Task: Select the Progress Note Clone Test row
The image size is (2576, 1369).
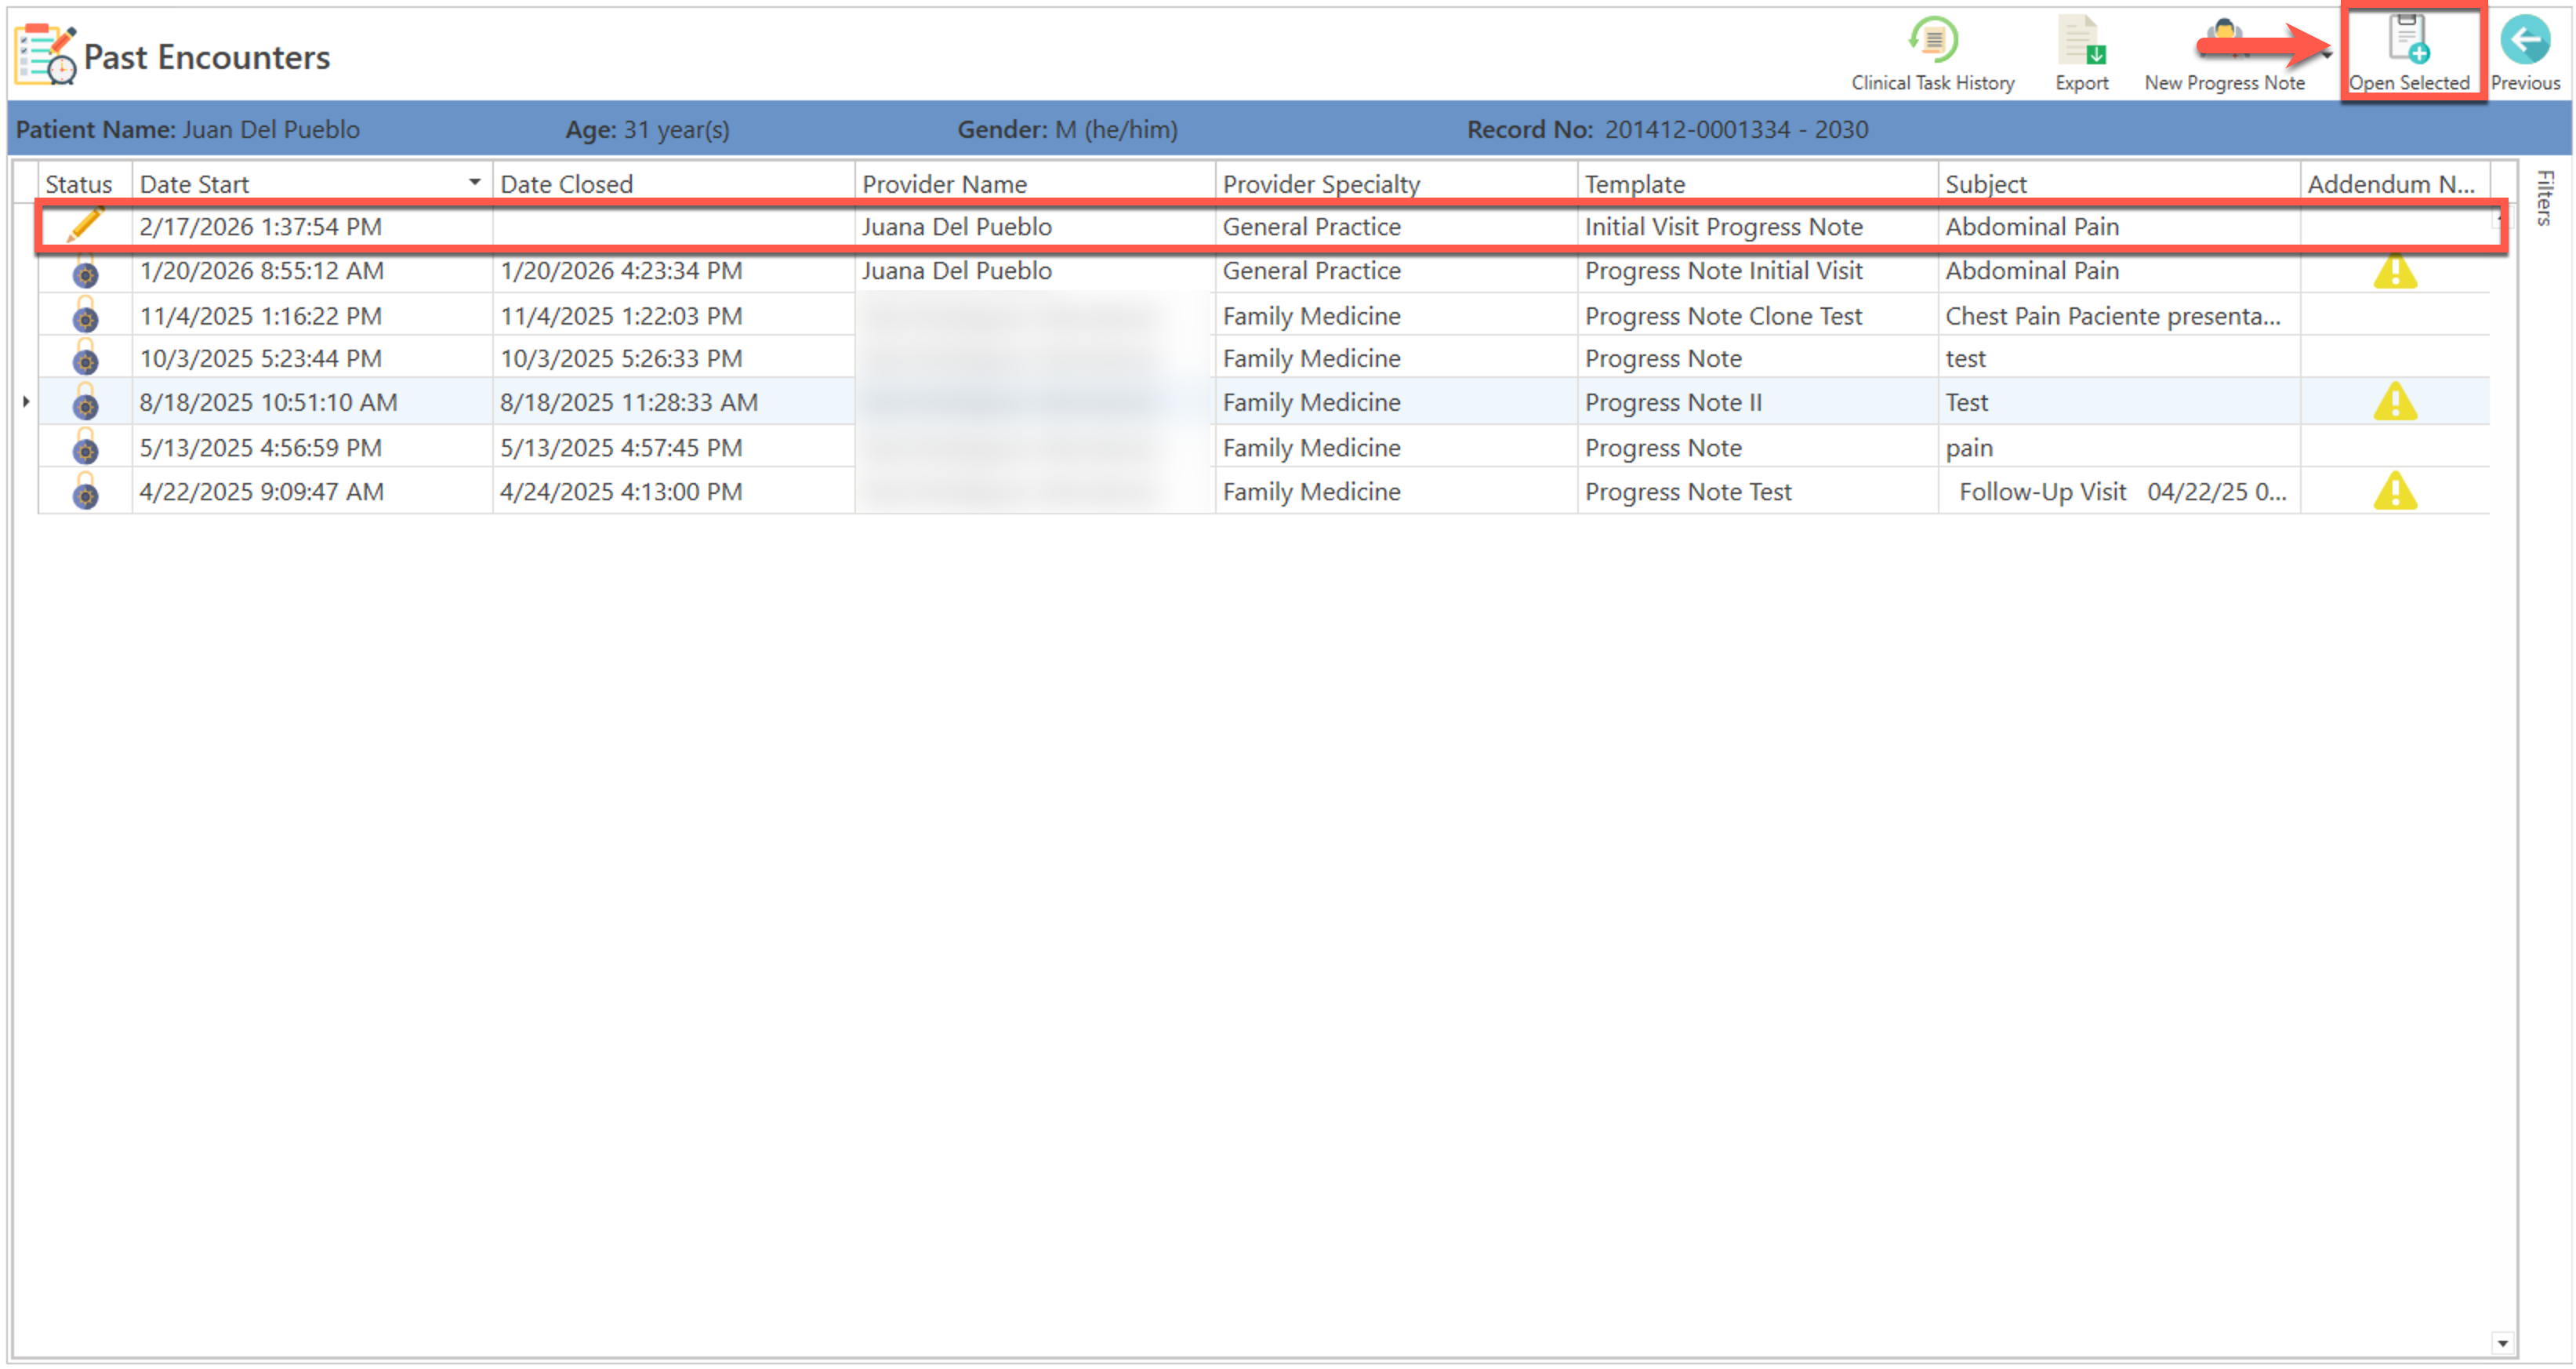Action: pyautogui.click(x=1722, y=316)
